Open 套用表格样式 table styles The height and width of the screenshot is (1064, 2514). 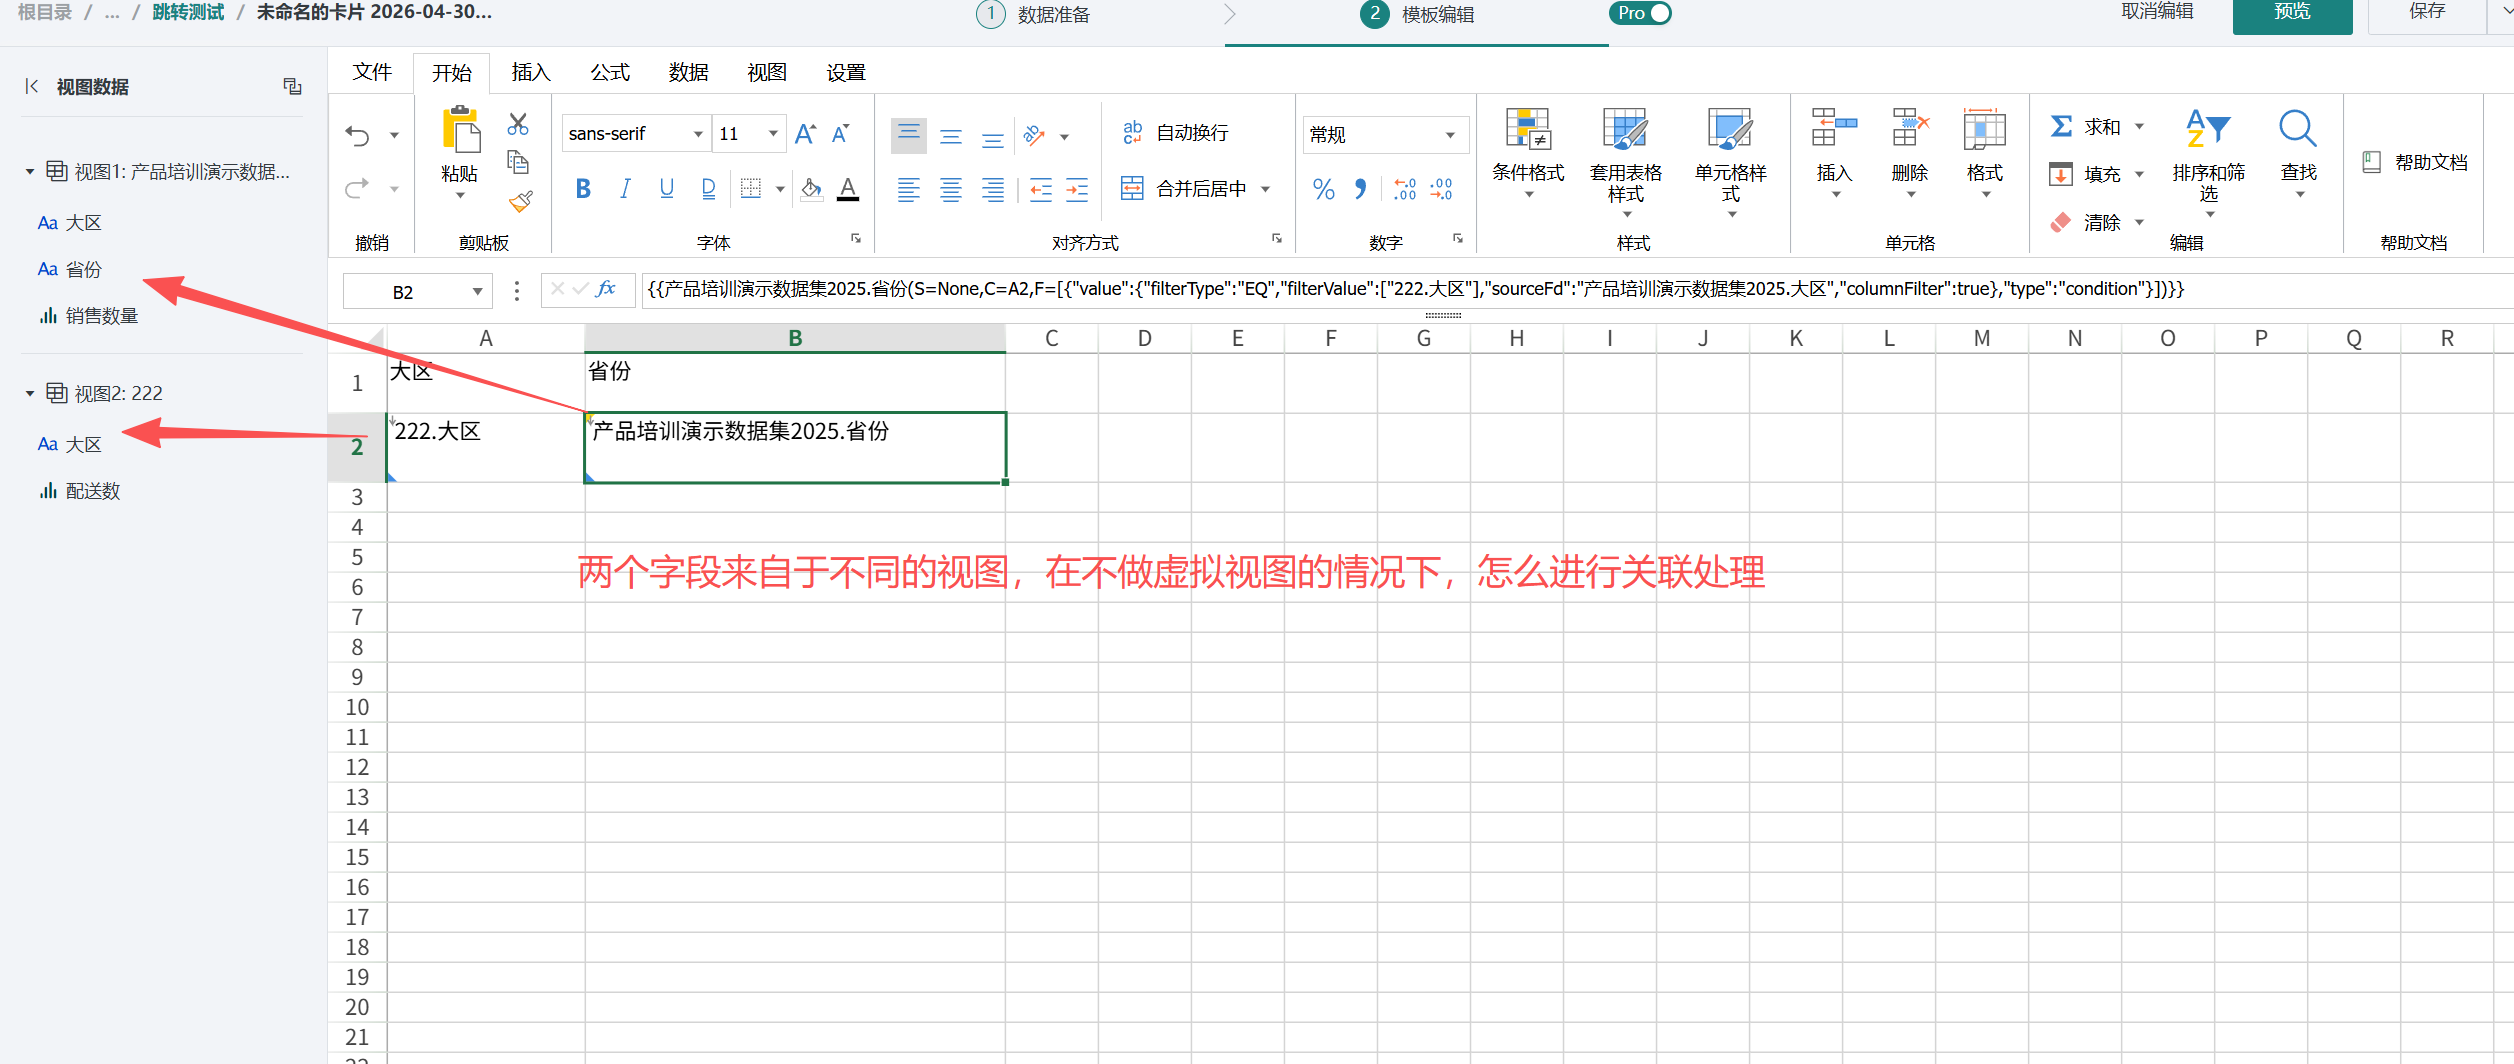[x=1626, y=163]
